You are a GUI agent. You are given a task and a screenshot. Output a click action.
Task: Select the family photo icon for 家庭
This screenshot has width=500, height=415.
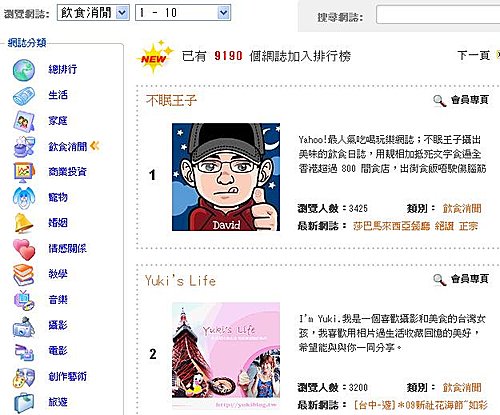tap(24, 121)
